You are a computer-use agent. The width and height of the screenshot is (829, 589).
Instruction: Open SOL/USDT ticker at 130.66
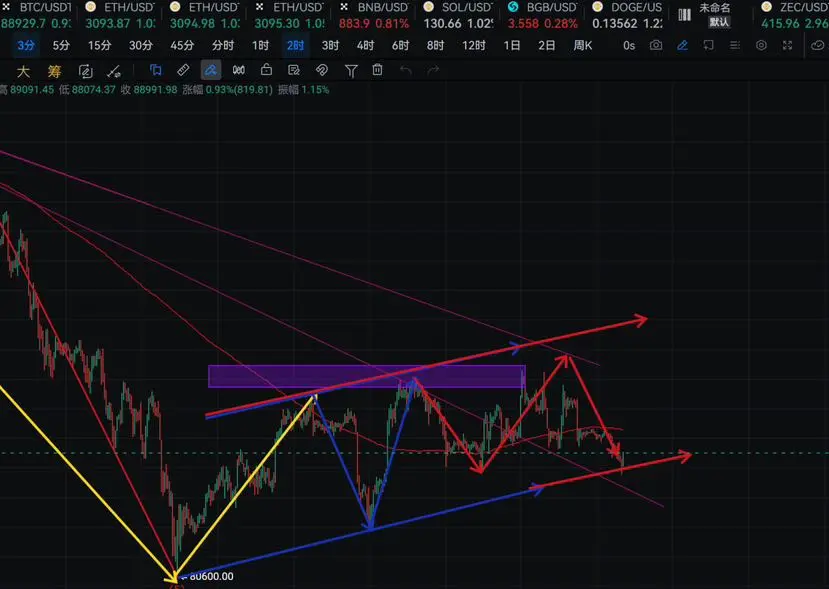click(458, 15)
